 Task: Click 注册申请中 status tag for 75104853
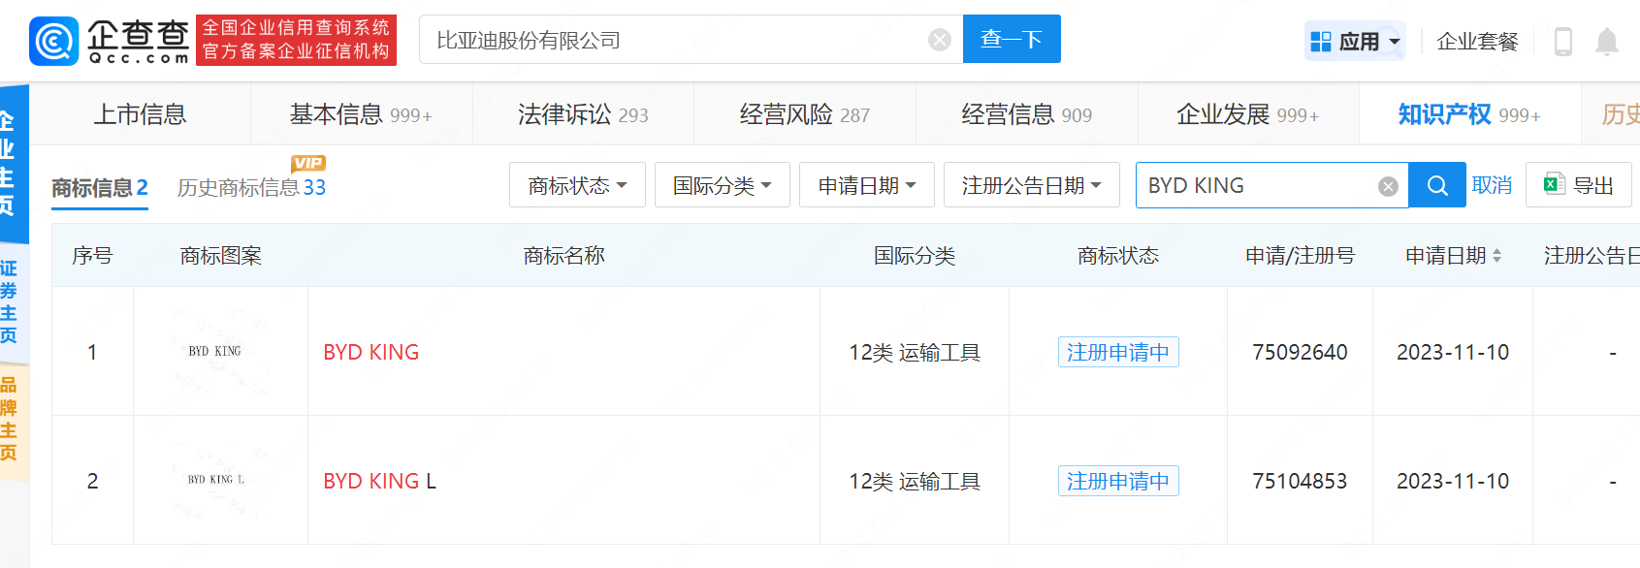[1118, 481]
